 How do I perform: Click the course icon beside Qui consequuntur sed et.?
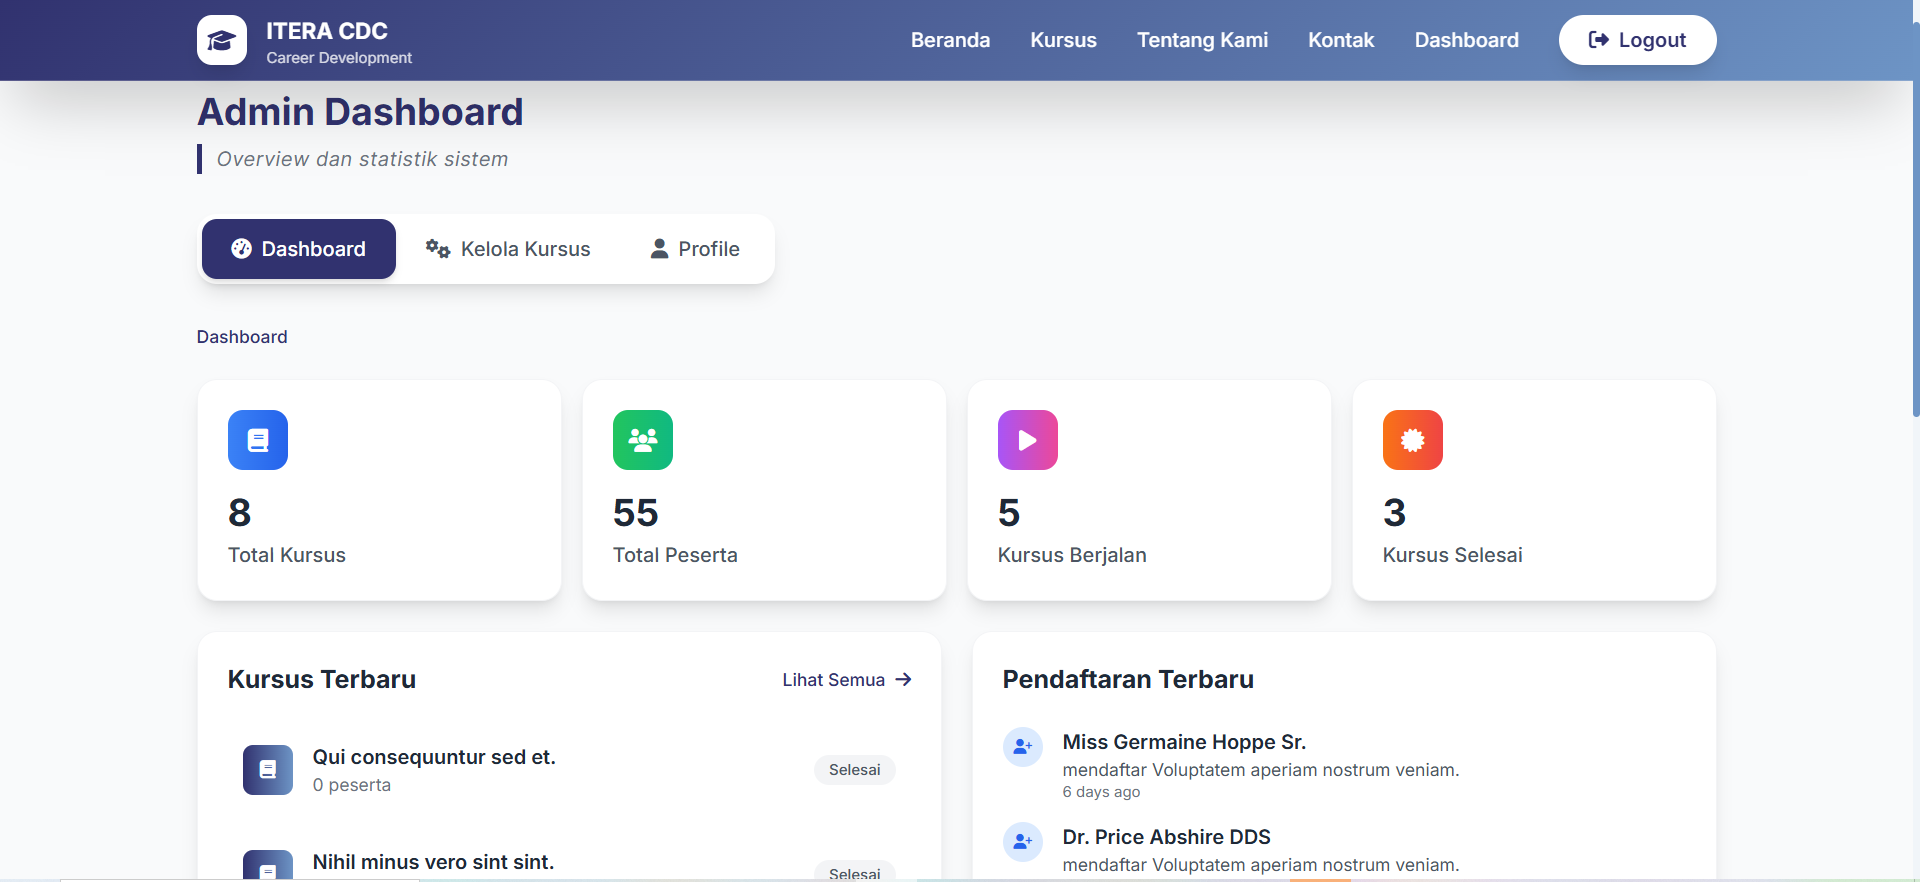pyautogui.click(x=268, y=770)
